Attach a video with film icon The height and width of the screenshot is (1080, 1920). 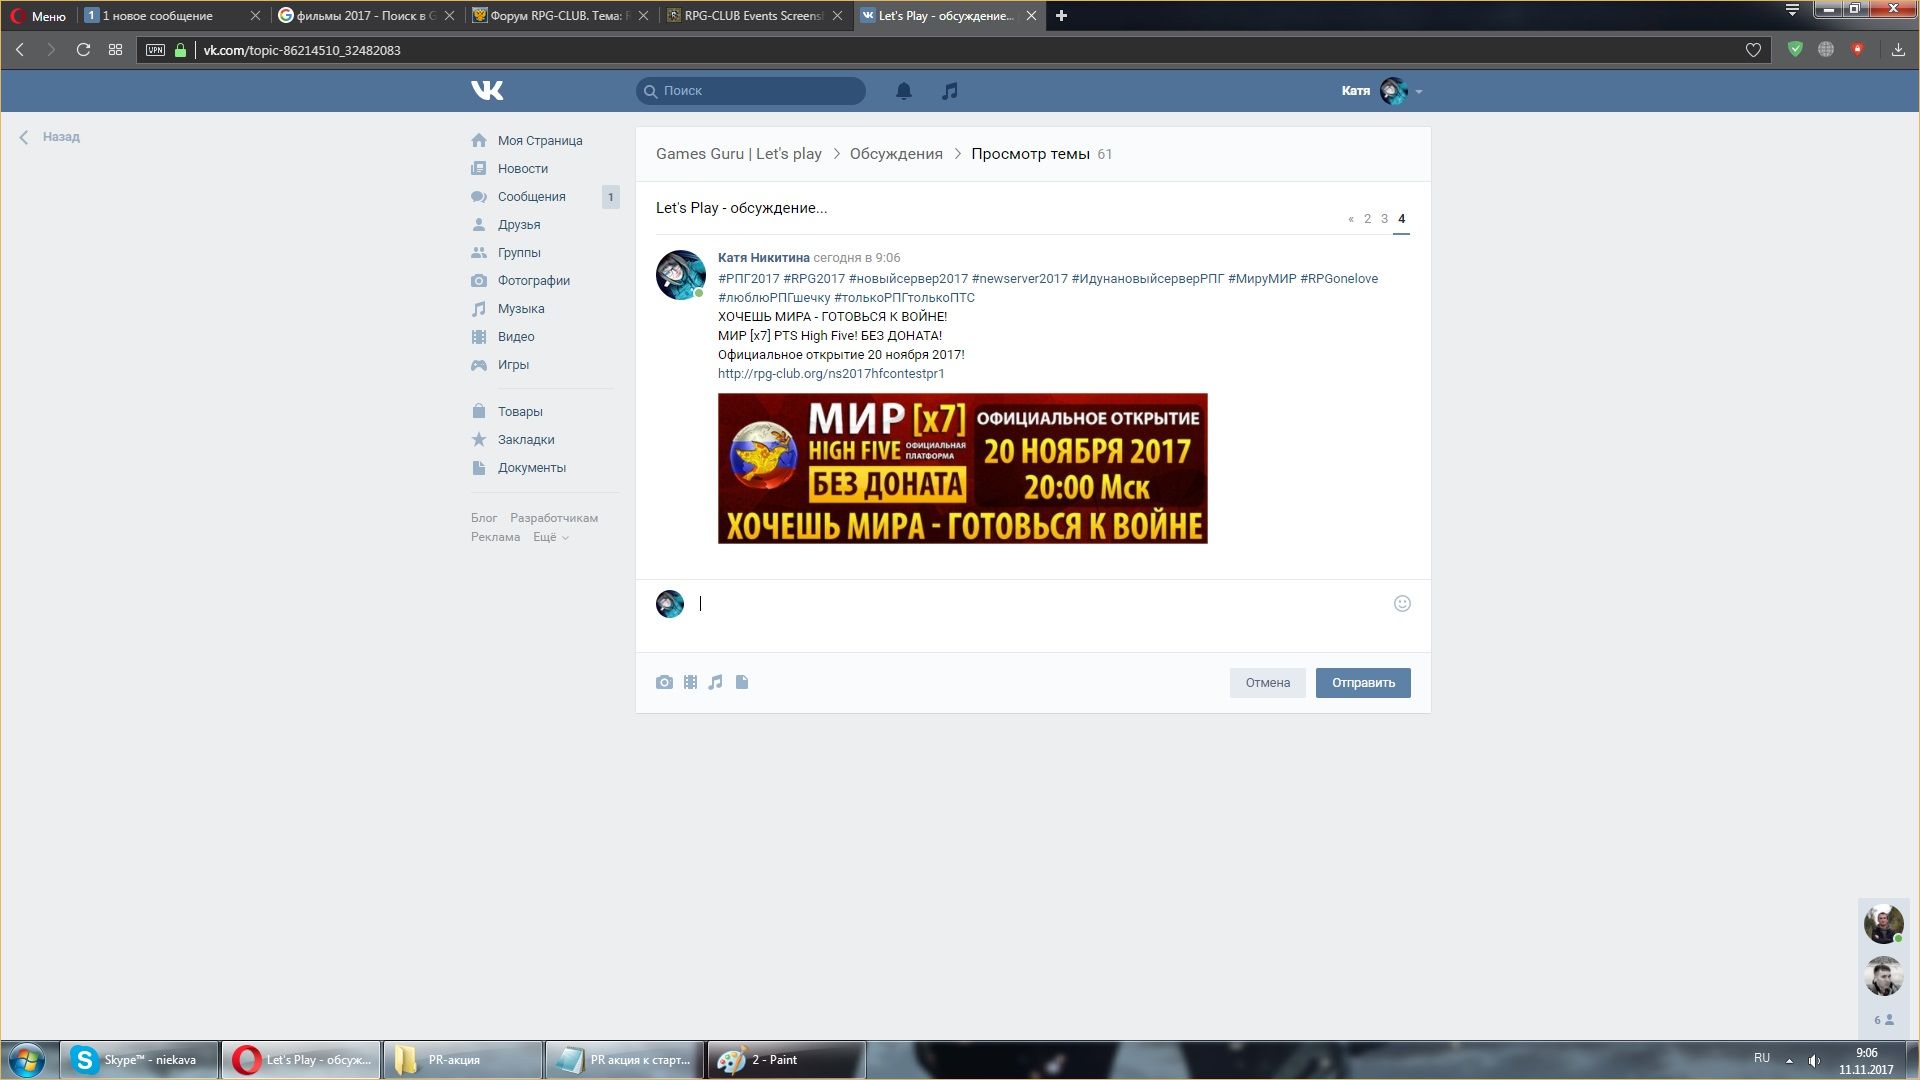coord(690,682)
